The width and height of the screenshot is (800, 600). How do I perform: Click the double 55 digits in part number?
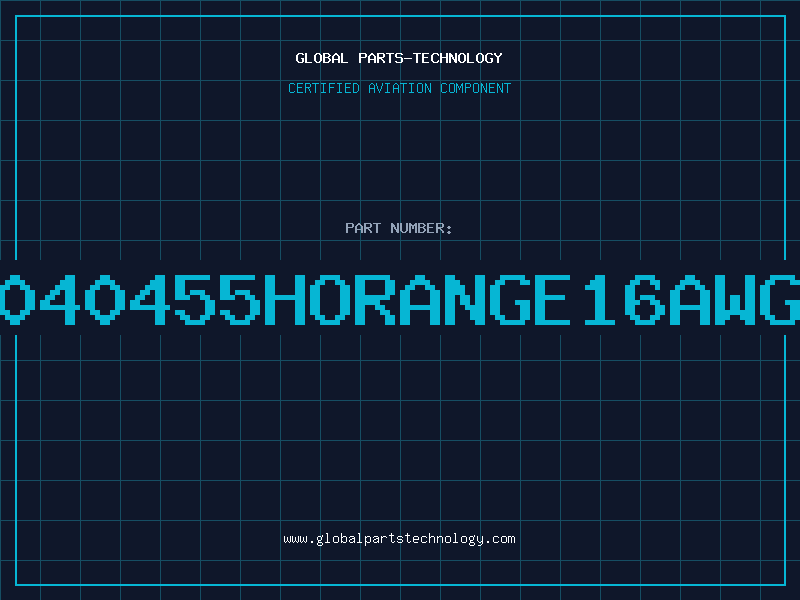pos(215,300)
